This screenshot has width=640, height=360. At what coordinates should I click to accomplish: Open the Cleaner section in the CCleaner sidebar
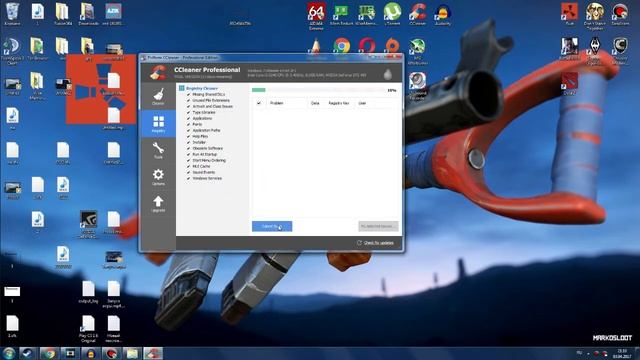(158, 96)
